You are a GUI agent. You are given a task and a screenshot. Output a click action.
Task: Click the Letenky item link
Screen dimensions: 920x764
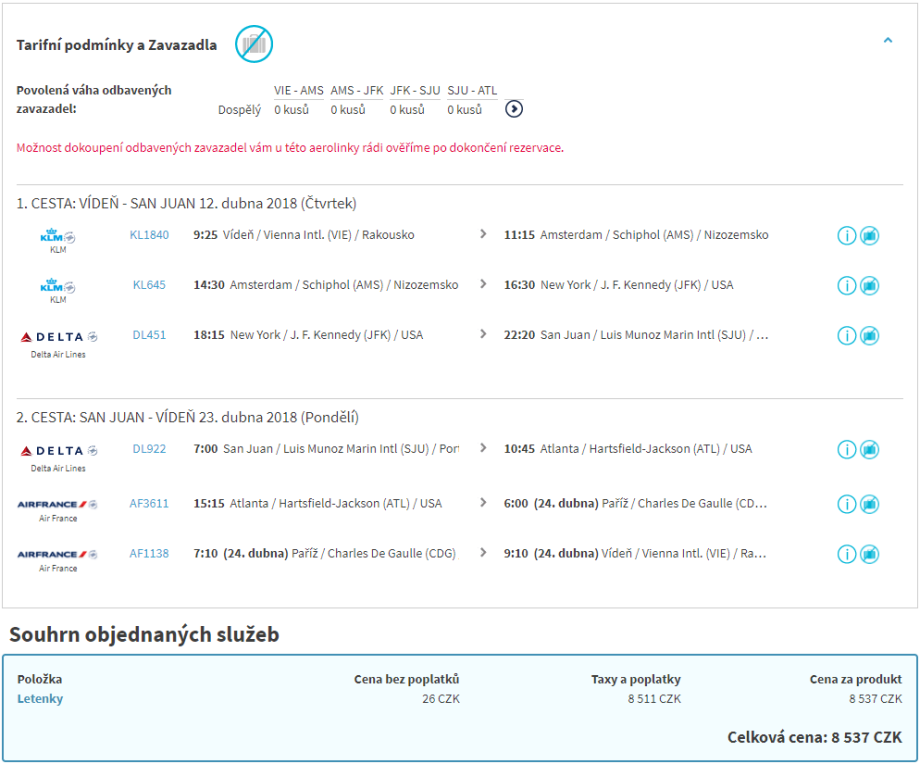pyautogui.click(x=40, y=699)
